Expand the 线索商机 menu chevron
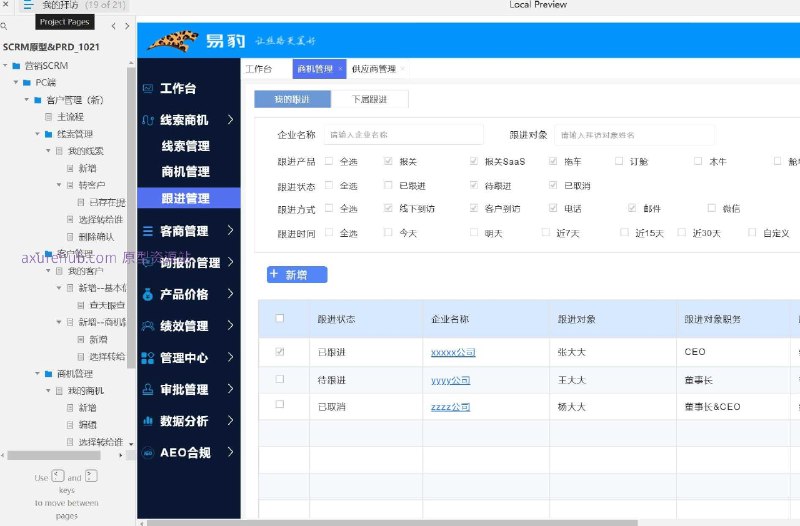 tap(231, 119)
